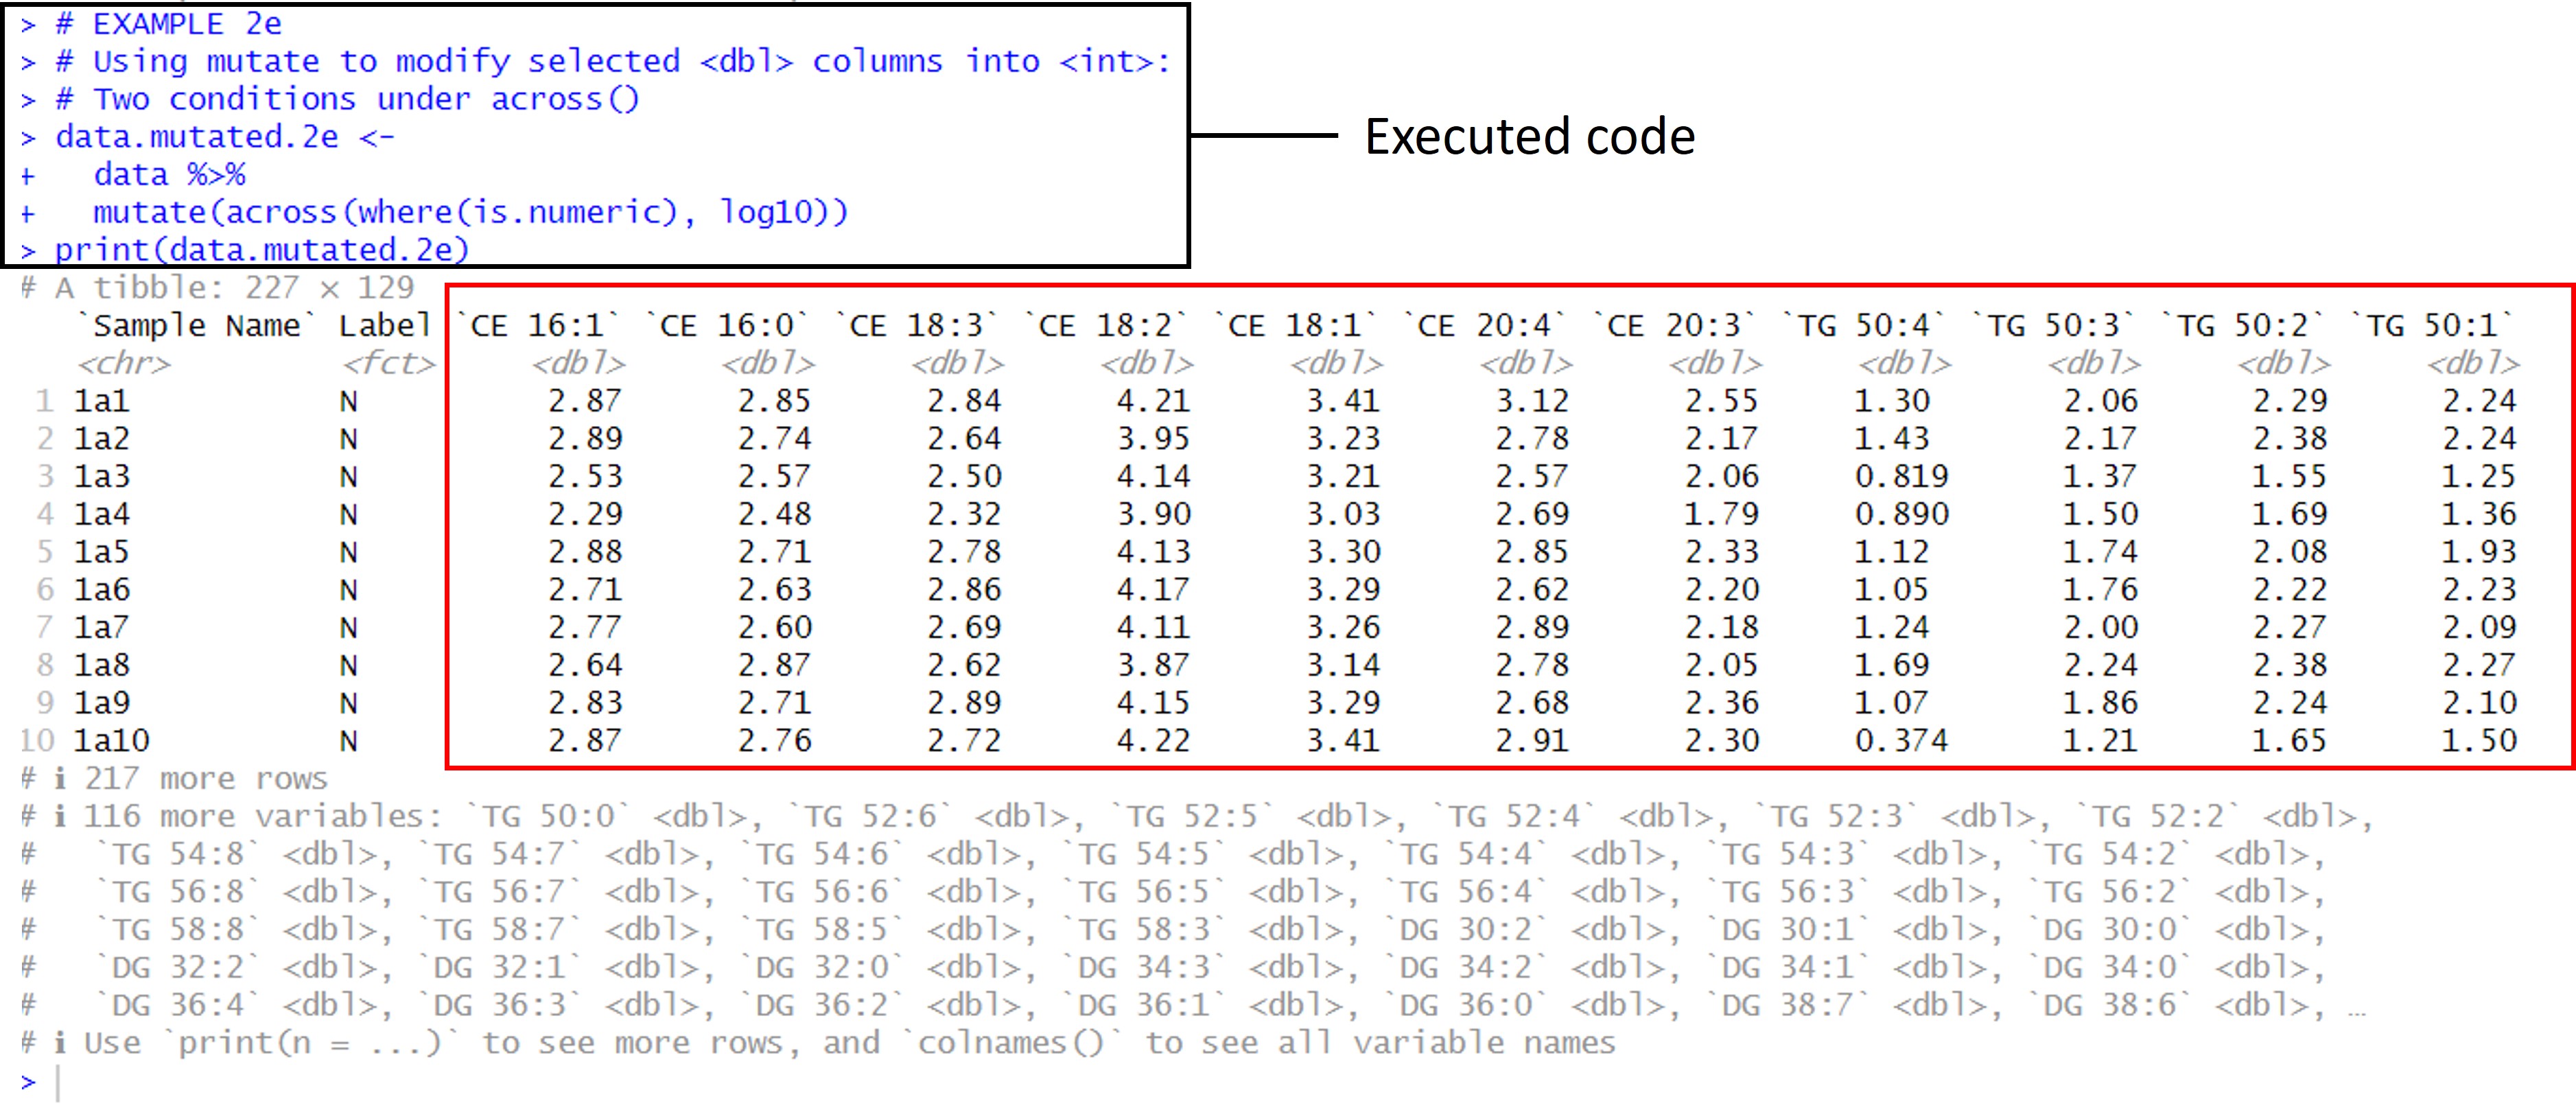Screen dimensions: 2576x1108
Task: Click the 'data %>%' pipe line
Action: coord(169,175)
